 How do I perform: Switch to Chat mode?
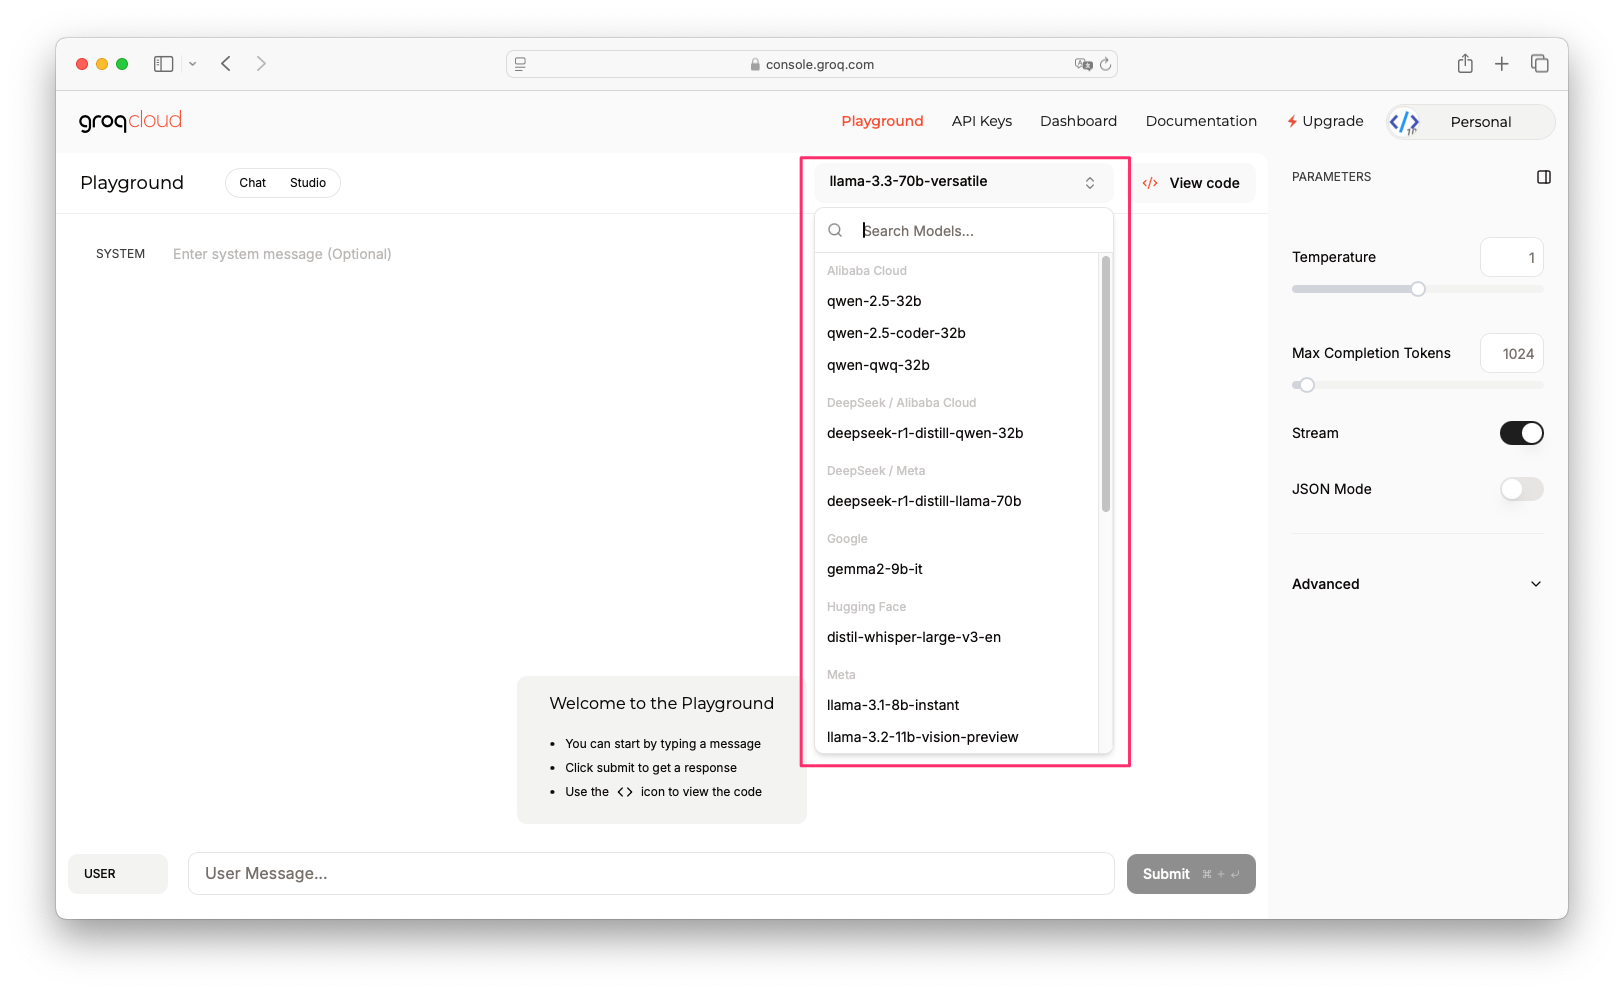pyautogui.click(x=253, y=183)
